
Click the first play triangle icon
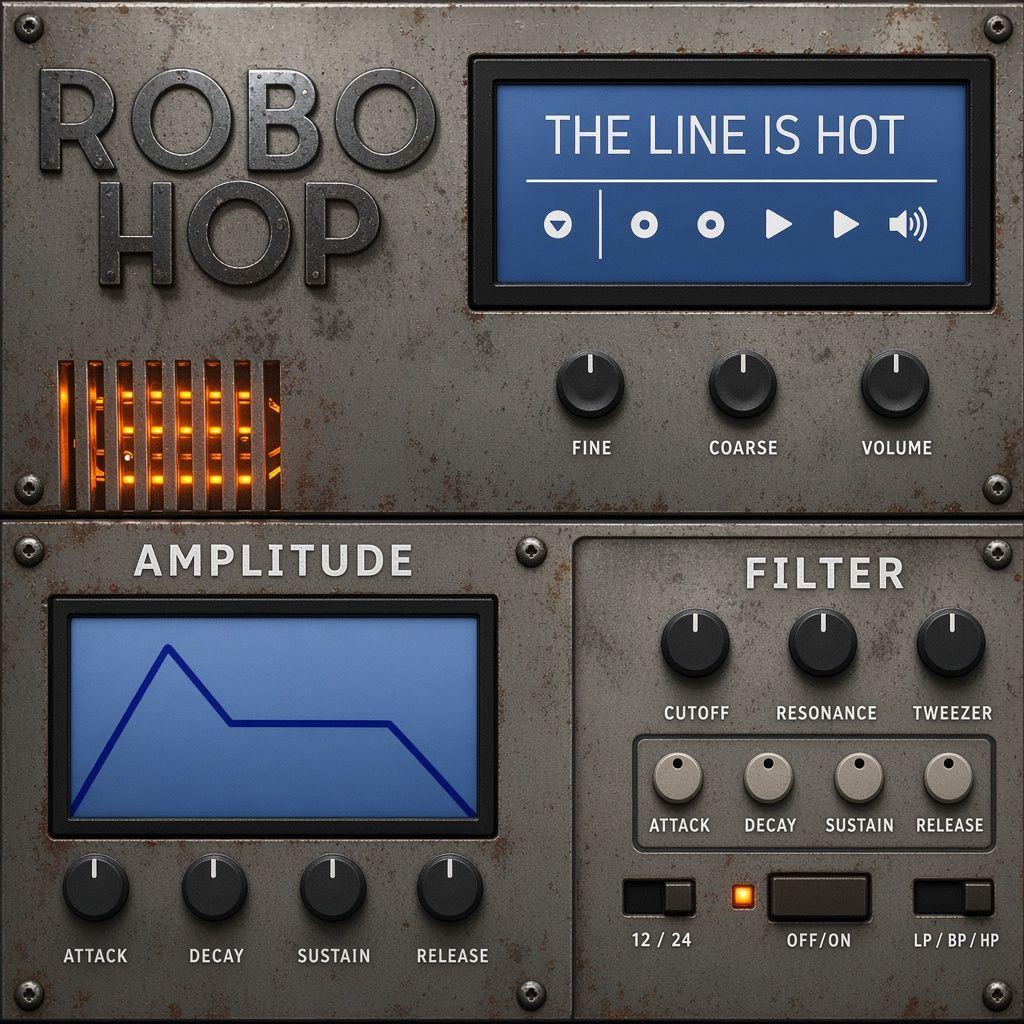[778, 225]
